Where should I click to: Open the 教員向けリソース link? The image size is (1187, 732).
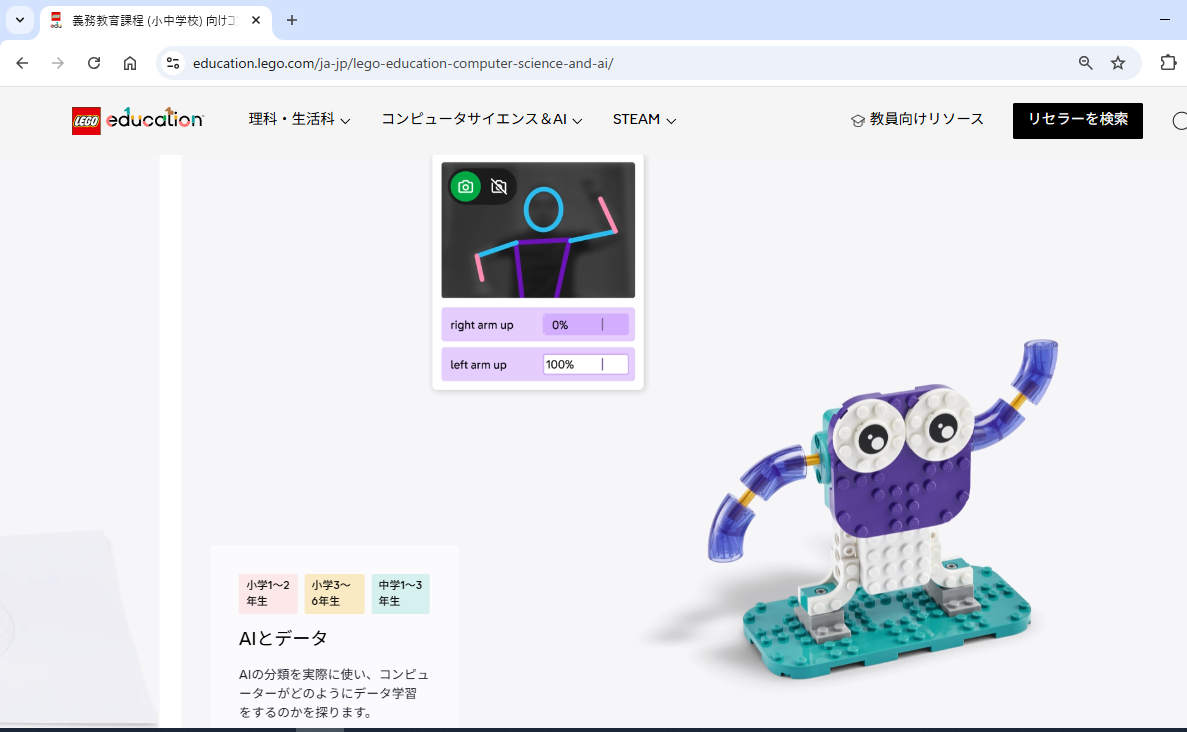pos(917,120)
